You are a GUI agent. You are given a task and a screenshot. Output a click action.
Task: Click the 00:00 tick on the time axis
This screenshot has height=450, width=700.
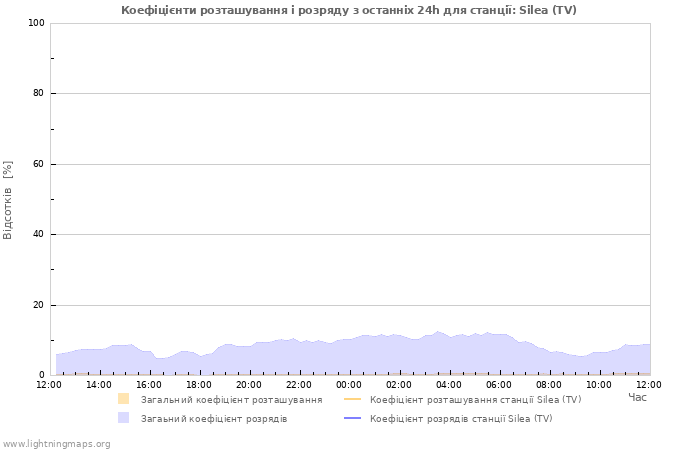coord(349,384)
